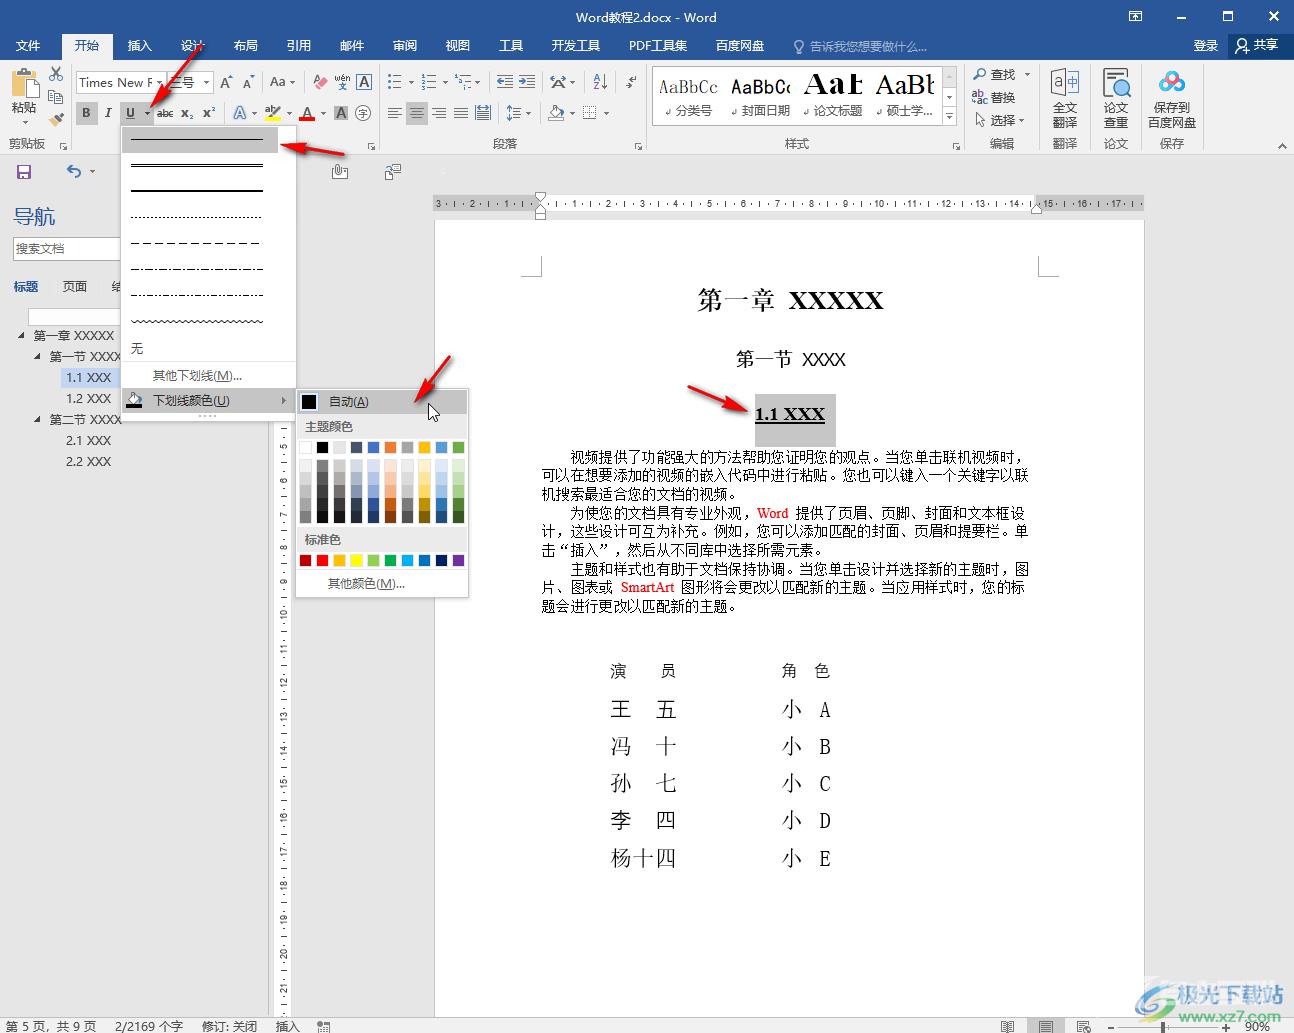Select Justify alignment icon
This screenshot has width=1294, height=1033.
point(461,113)
